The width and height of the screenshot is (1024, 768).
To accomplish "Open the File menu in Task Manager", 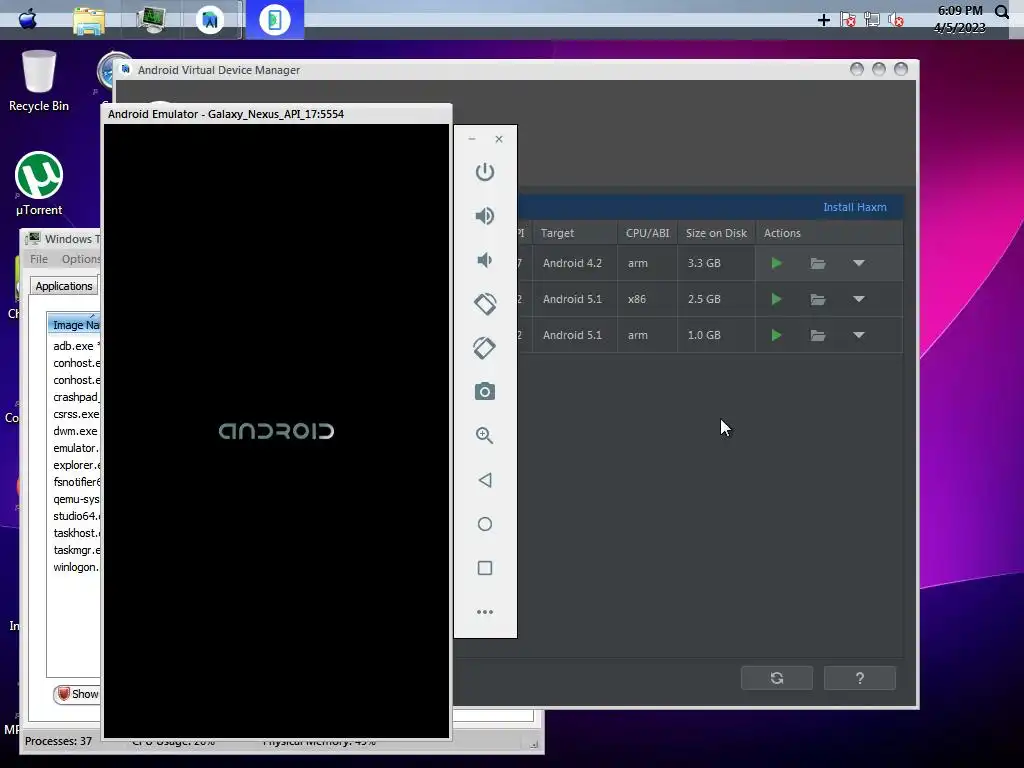I will pos(39,259).
